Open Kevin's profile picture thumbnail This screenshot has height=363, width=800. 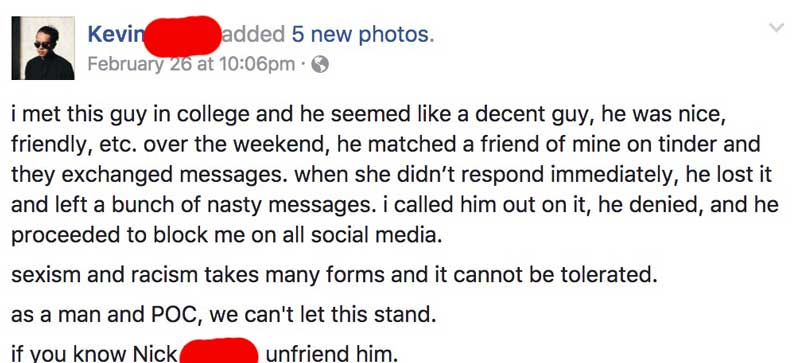(43, 48)
